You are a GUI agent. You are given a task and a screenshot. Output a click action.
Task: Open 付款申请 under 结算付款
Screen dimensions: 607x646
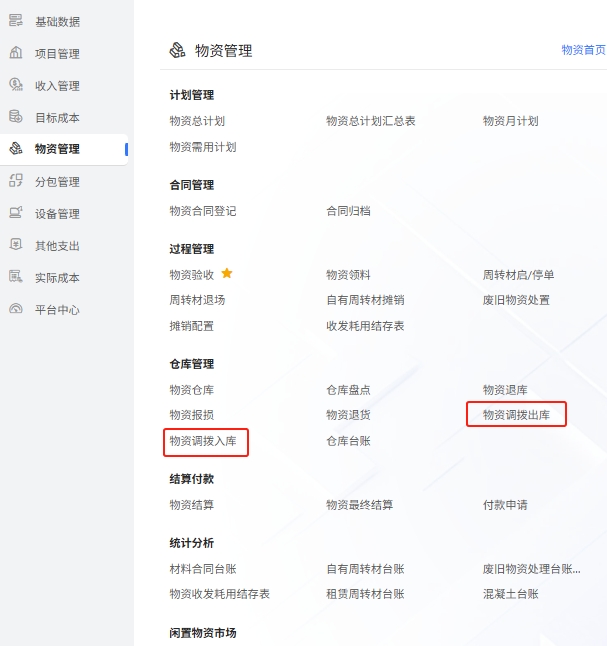click(505, 505)
